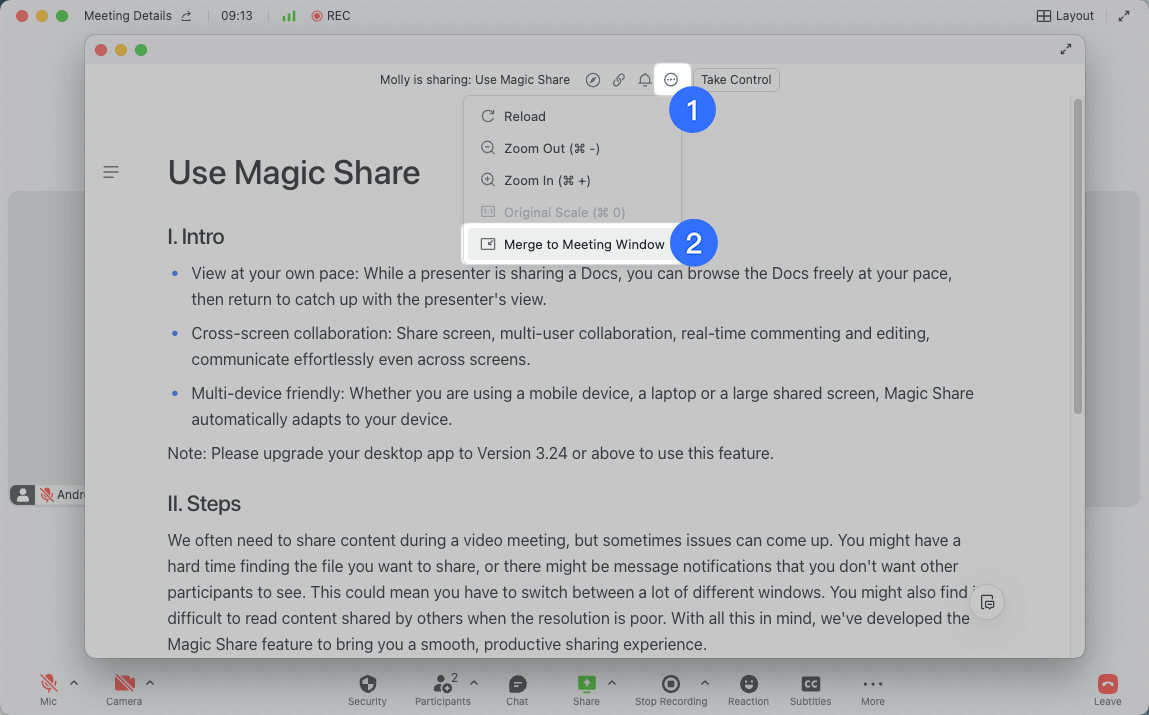Click the Take Control button
The width and height of the screenshot is (1149, 715).
click(x=736, y=80)
